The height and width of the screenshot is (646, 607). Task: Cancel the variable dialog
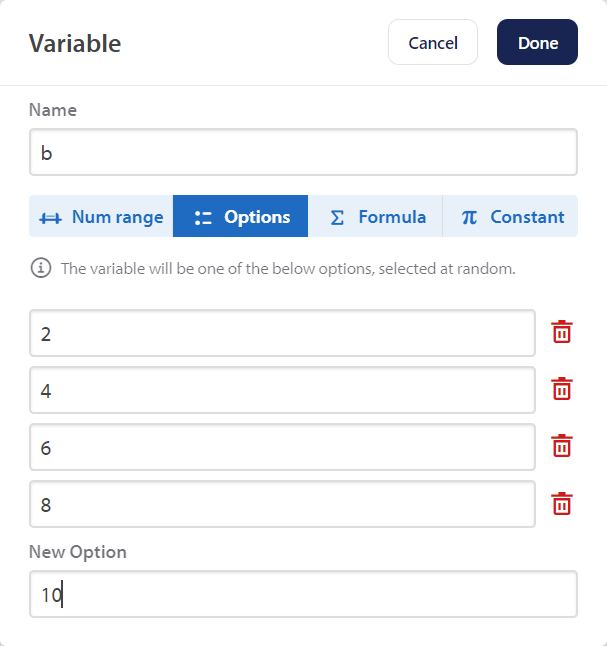(433, 43)
